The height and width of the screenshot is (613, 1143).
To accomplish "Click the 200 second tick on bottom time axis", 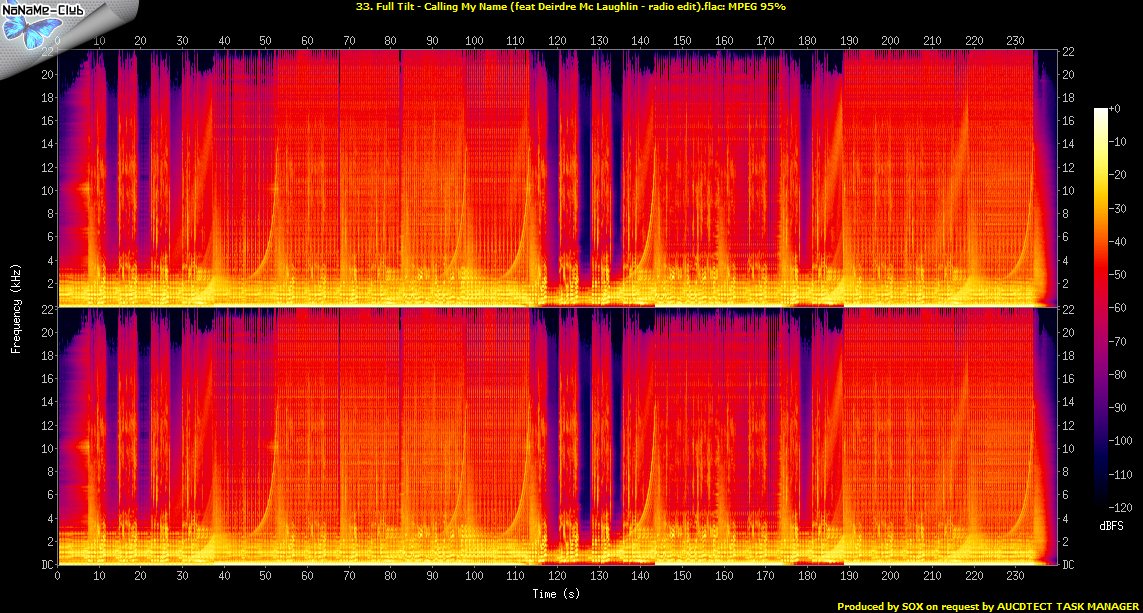I will [x=890, y=577].
